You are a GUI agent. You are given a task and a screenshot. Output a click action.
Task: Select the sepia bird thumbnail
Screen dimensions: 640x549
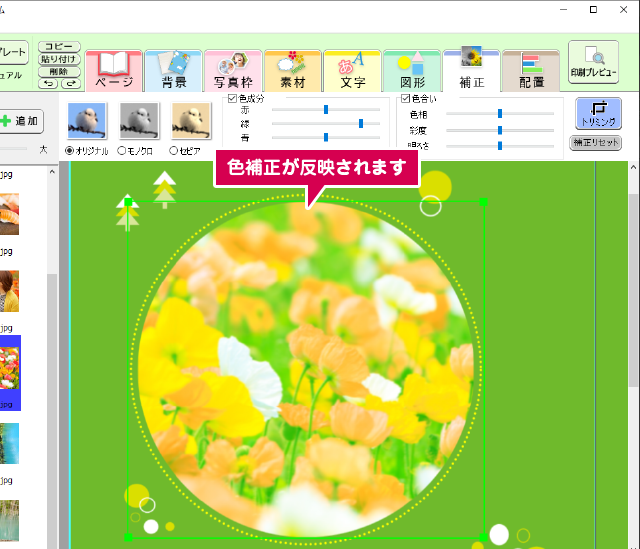[191, 121]
